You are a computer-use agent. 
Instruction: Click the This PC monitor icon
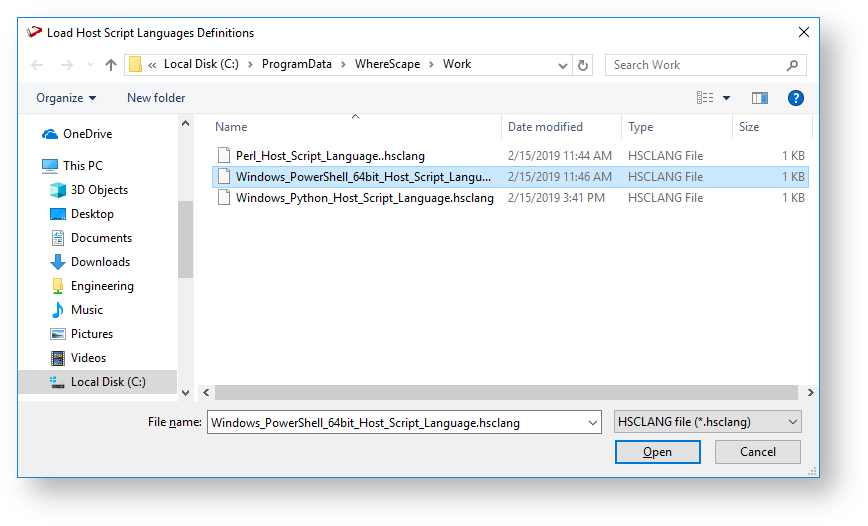point(50,166)
